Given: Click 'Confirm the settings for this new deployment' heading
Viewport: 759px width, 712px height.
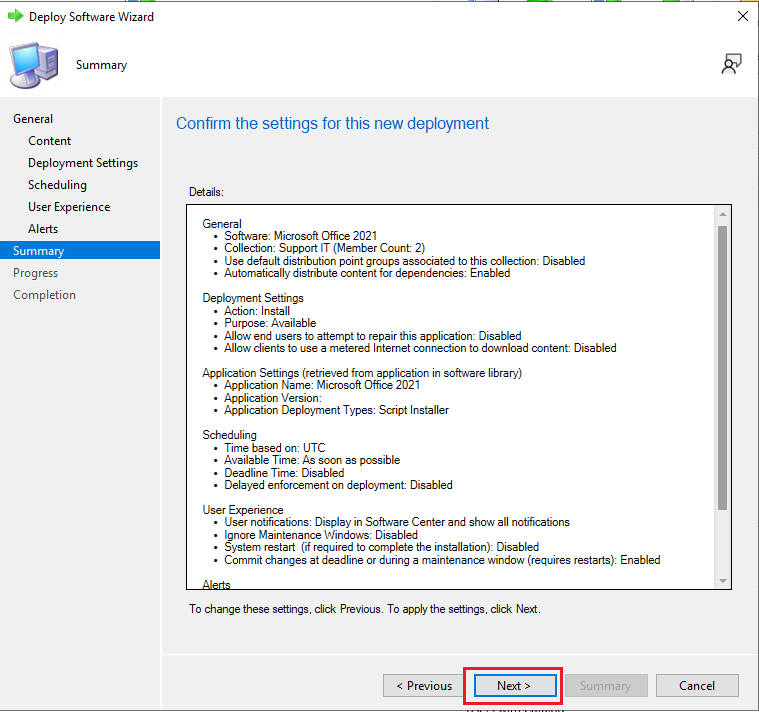Looking at the screenshot, I should pyautogui.click(x=333, y=123).
